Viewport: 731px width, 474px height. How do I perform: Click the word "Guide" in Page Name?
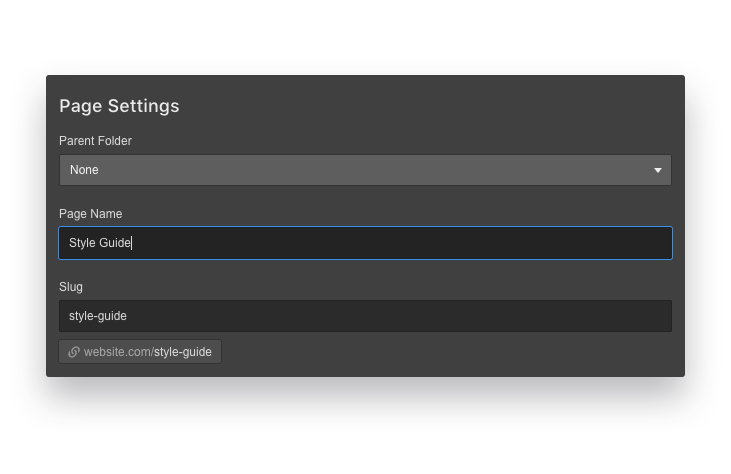(114, 243)
